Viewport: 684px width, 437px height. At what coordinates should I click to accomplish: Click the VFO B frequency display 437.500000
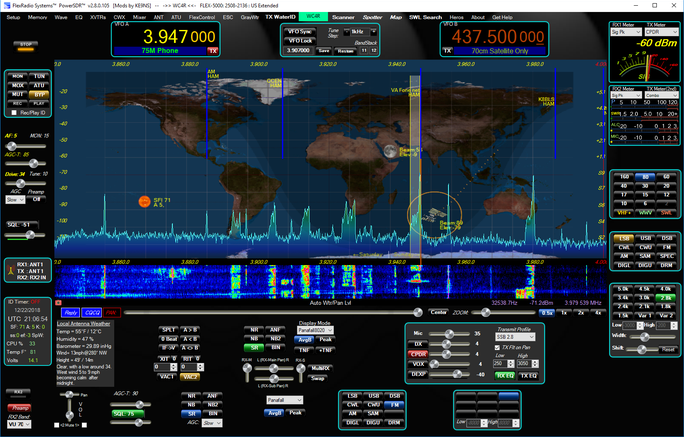[498, 37]
